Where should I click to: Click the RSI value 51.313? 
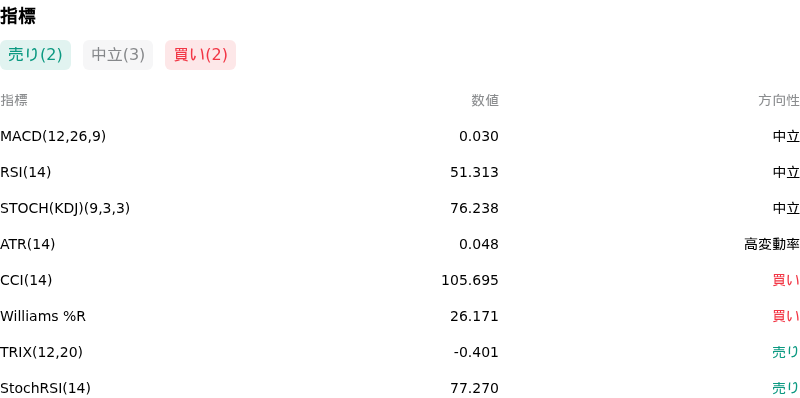pos(474,172)
